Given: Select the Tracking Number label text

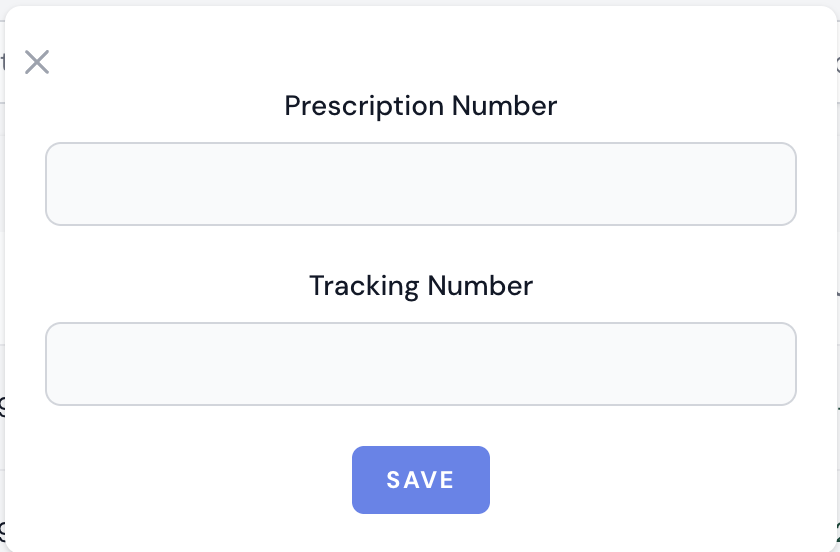Looking at the screenshot, I should (x=420, y=285).
